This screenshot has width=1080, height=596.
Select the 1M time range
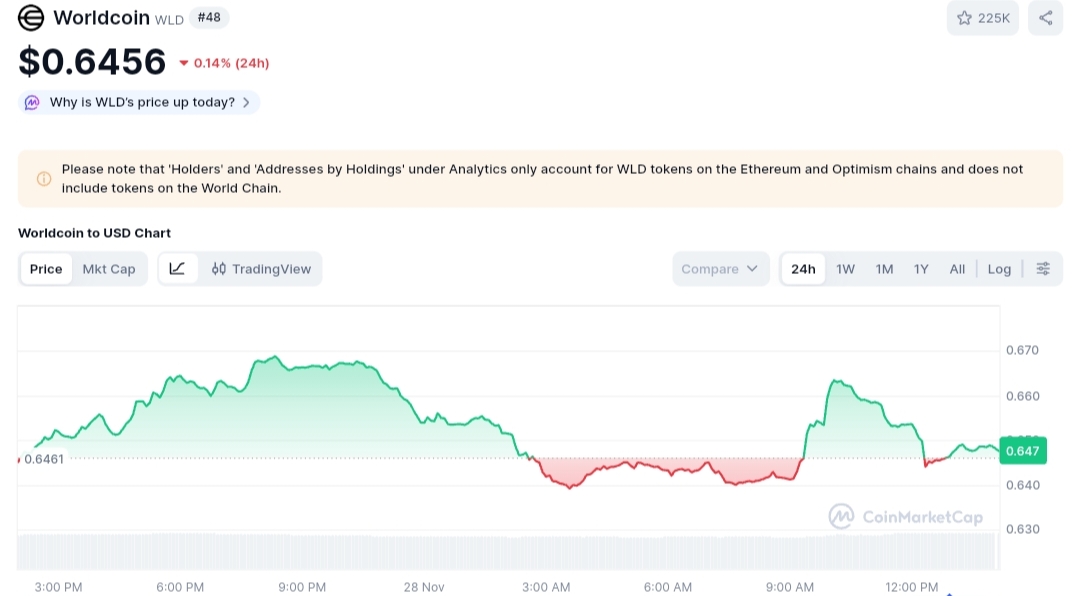pyautogui.click(x=884, y=269)
